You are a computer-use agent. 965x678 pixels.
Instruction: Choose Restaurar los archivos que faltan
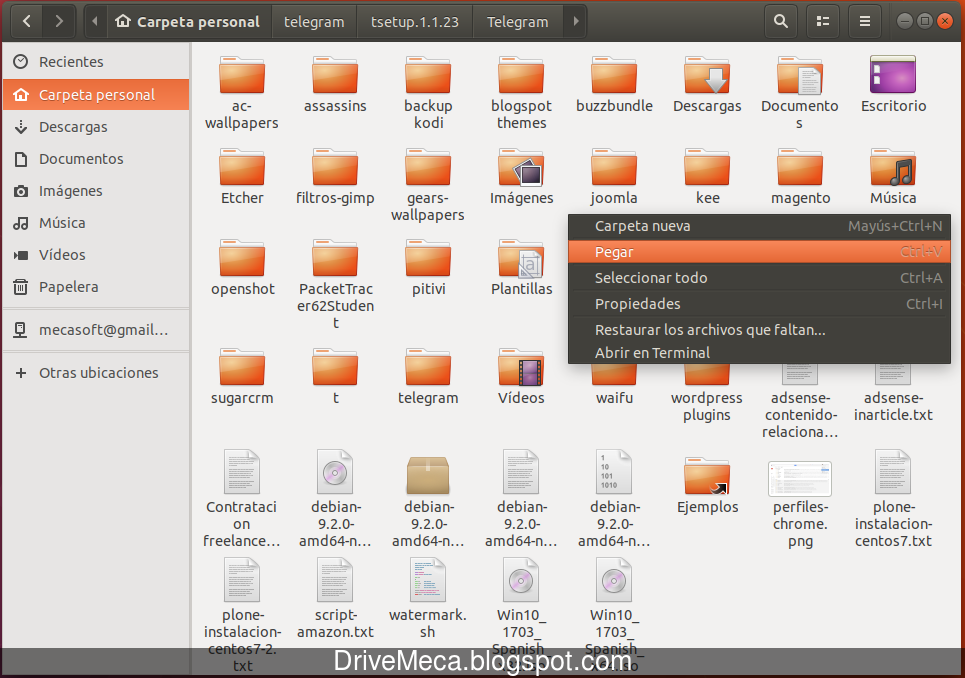[x=759, y=330]
